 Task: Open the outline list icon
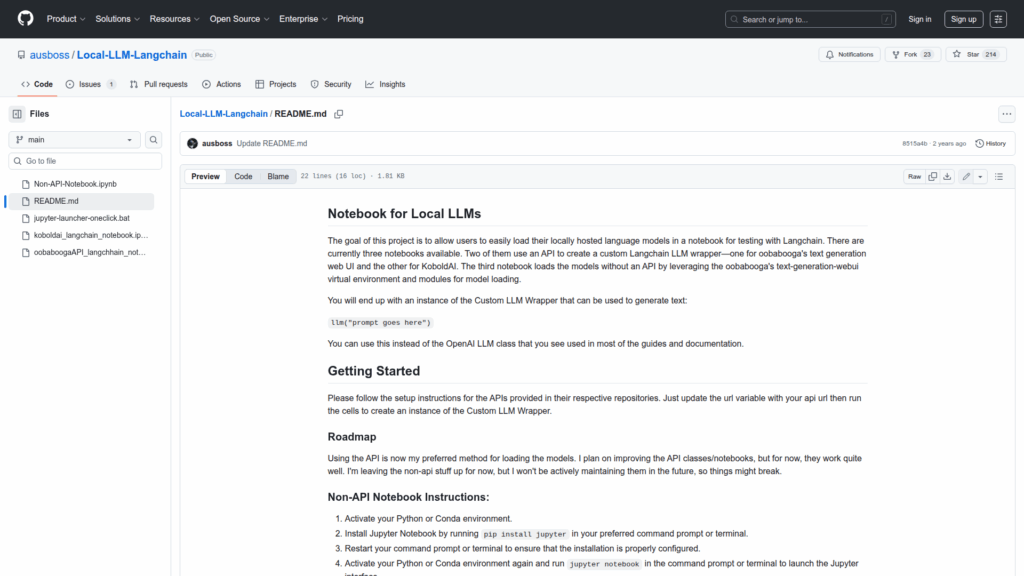[999, 176]
